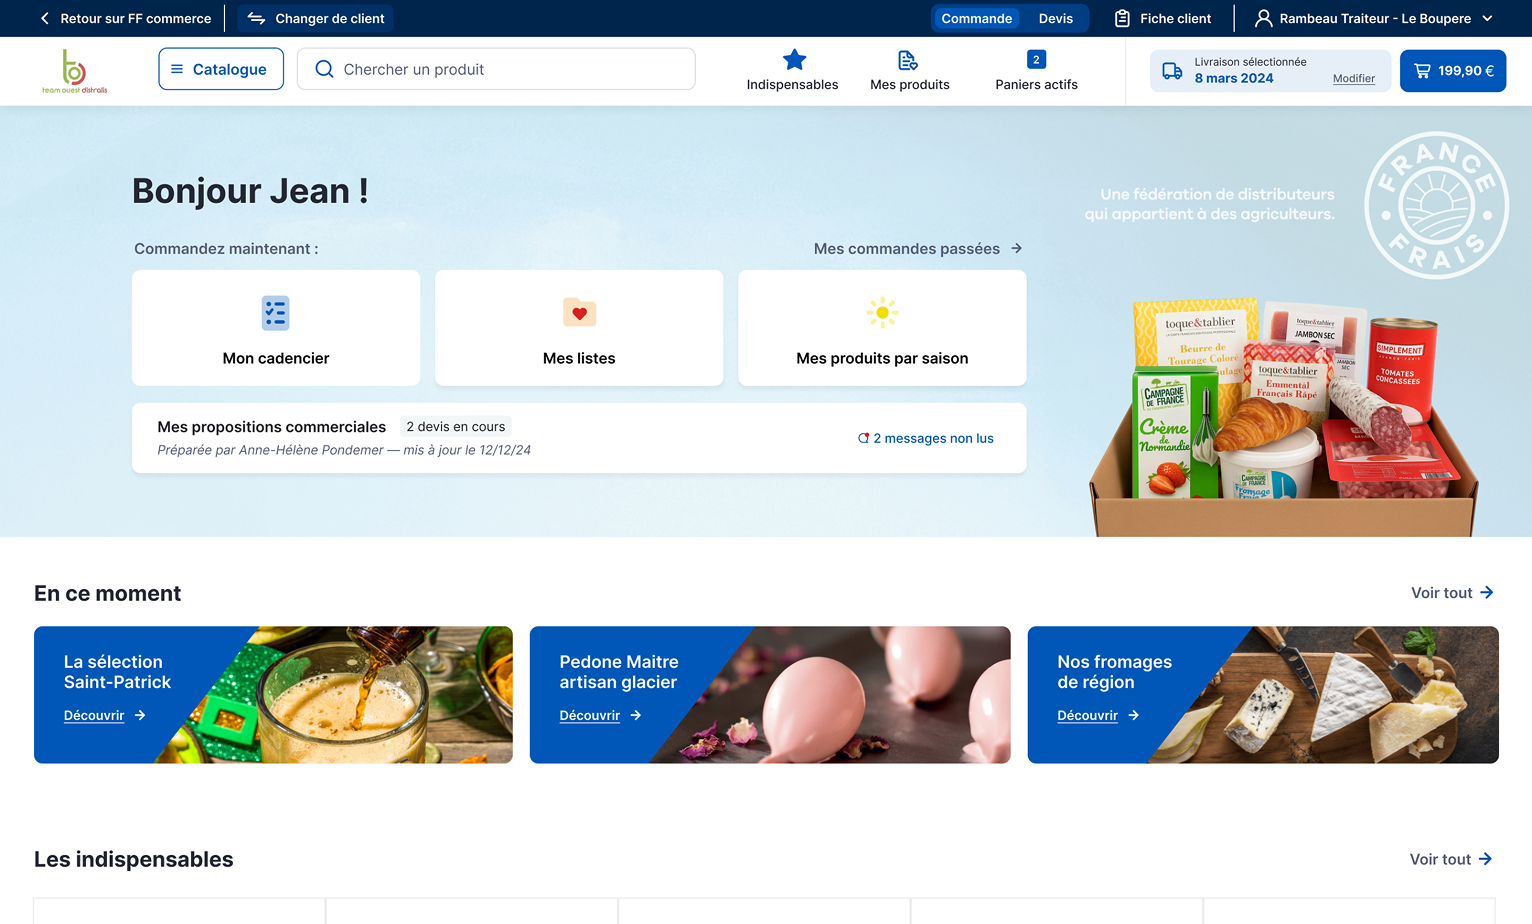The height and width of the screenshot is (924, 1532).
Task: Click the sun icon on seasonal products card
Action: 882,313
